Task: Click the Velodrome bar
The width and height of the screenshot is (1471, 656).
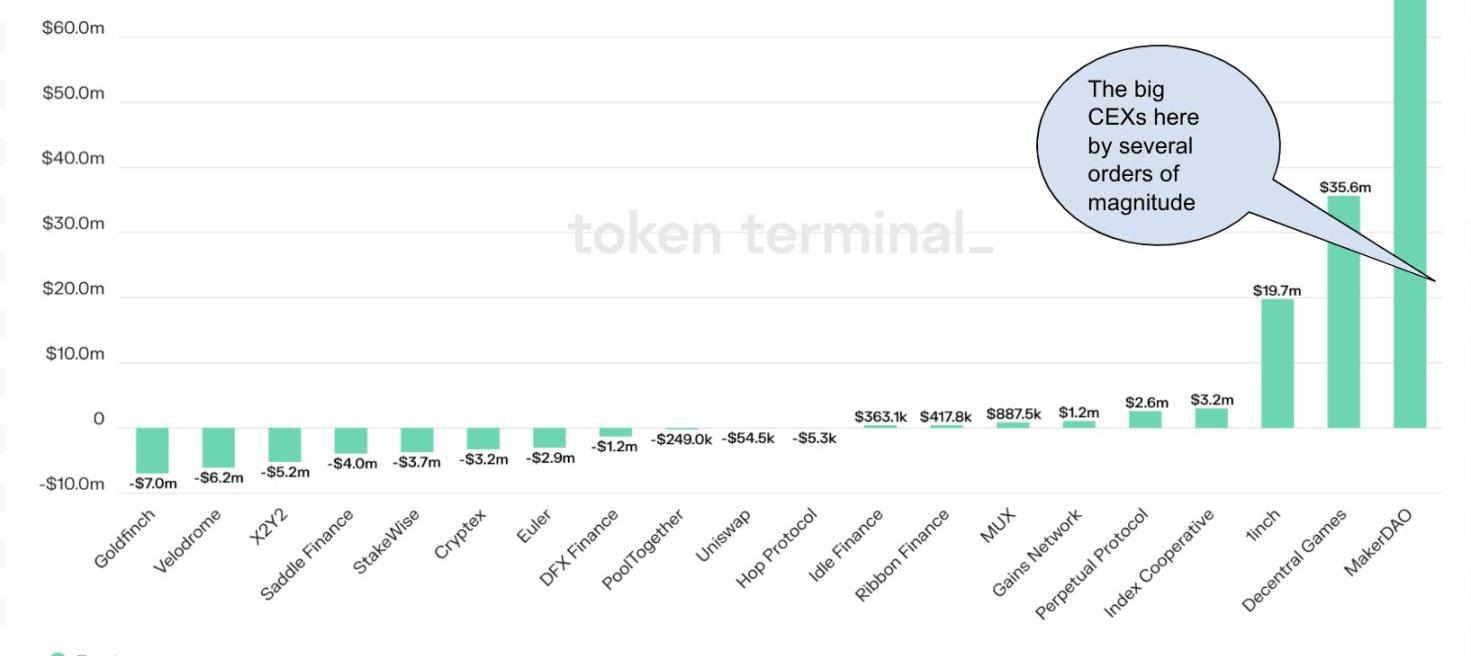Action: point(218,447)
